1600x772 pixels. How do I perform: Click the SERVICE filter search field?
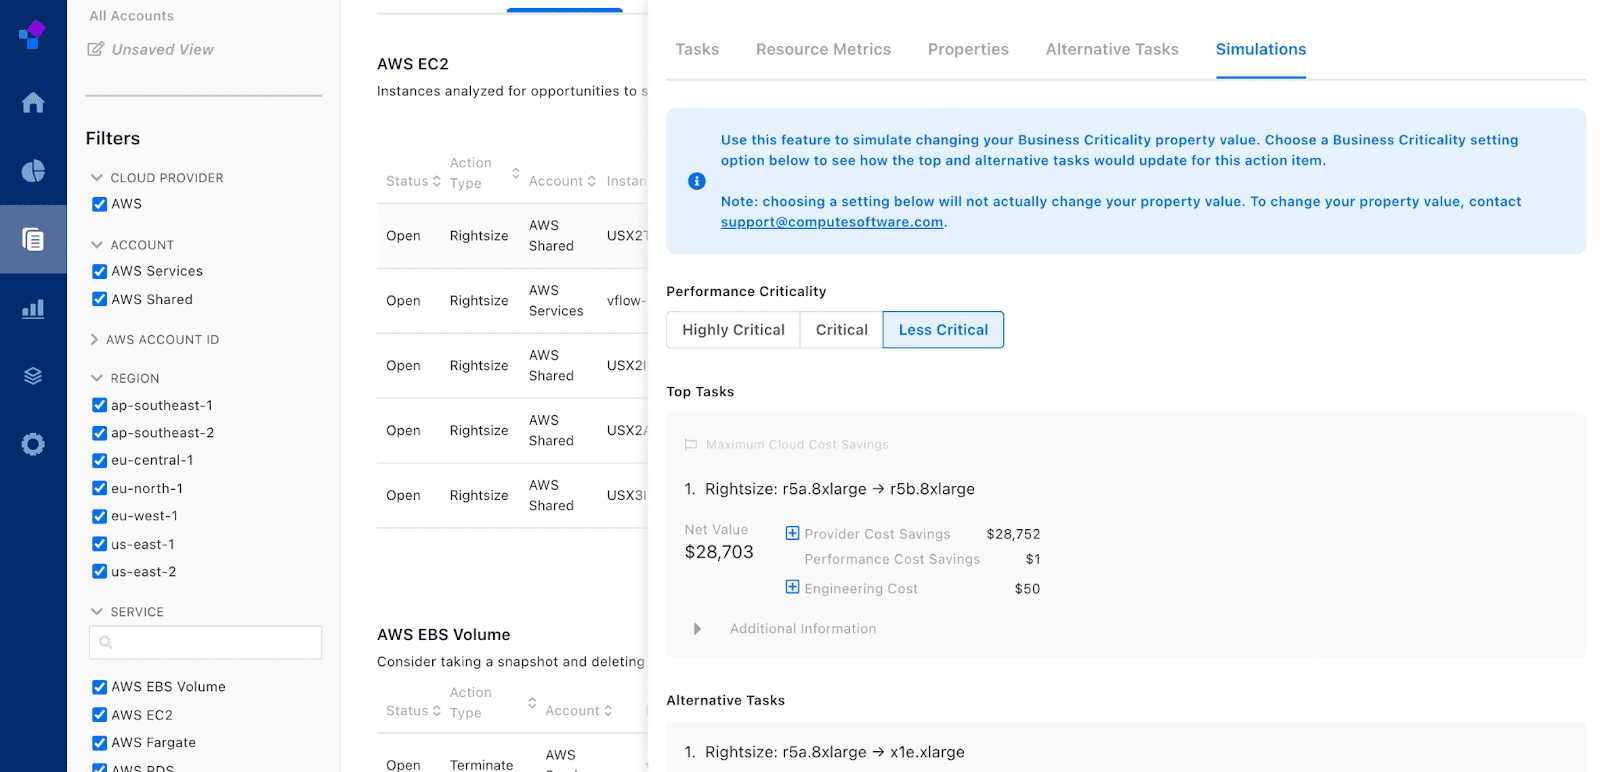point(206,642)
